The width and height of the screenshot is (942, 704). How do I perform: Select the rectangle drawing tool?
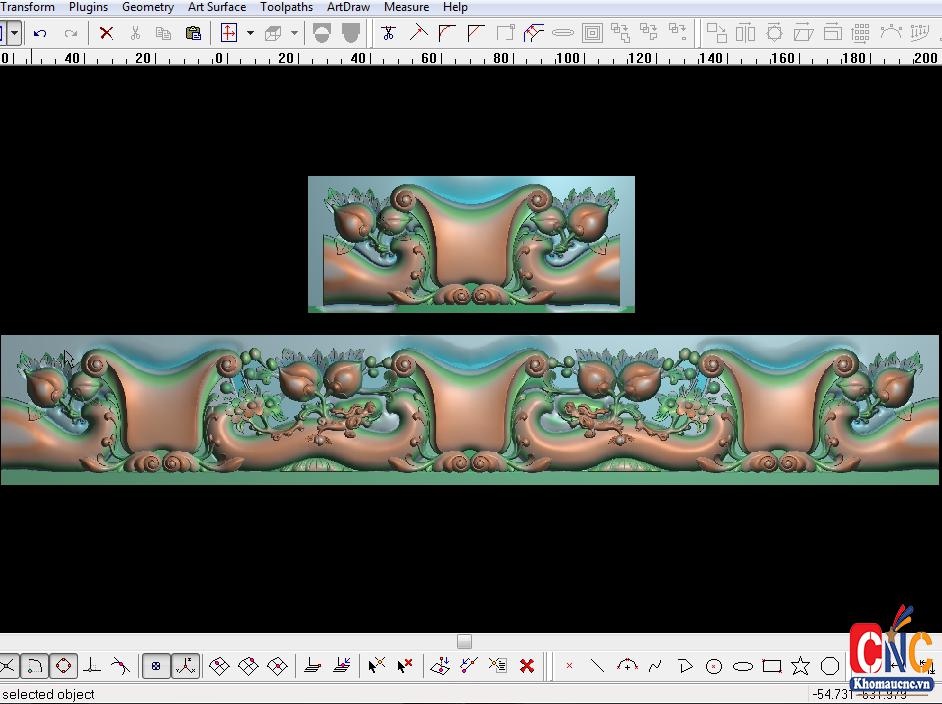(x=771, y=666)
